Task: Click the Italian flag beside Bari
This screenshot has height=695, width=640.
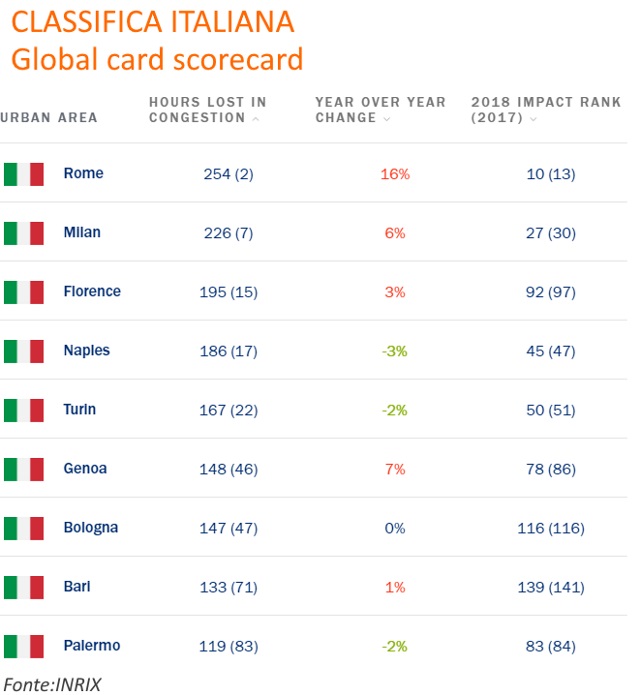Action: tap(23, 587)
